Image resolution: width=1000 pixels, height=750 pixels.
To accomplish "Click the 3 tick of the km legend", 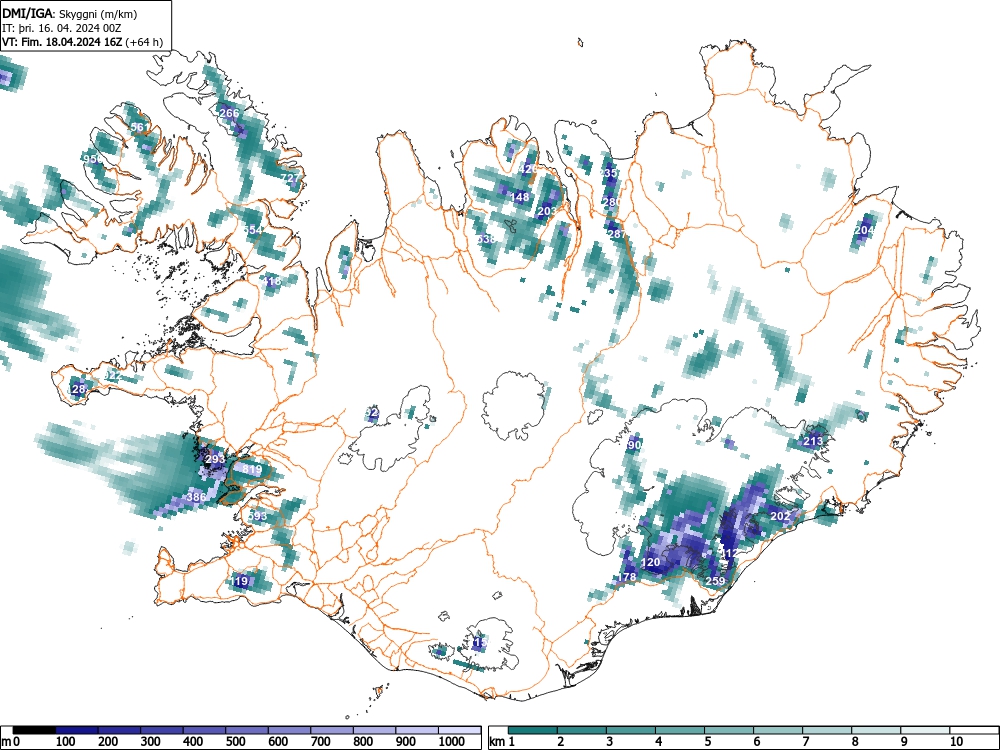I will point(610,742).
